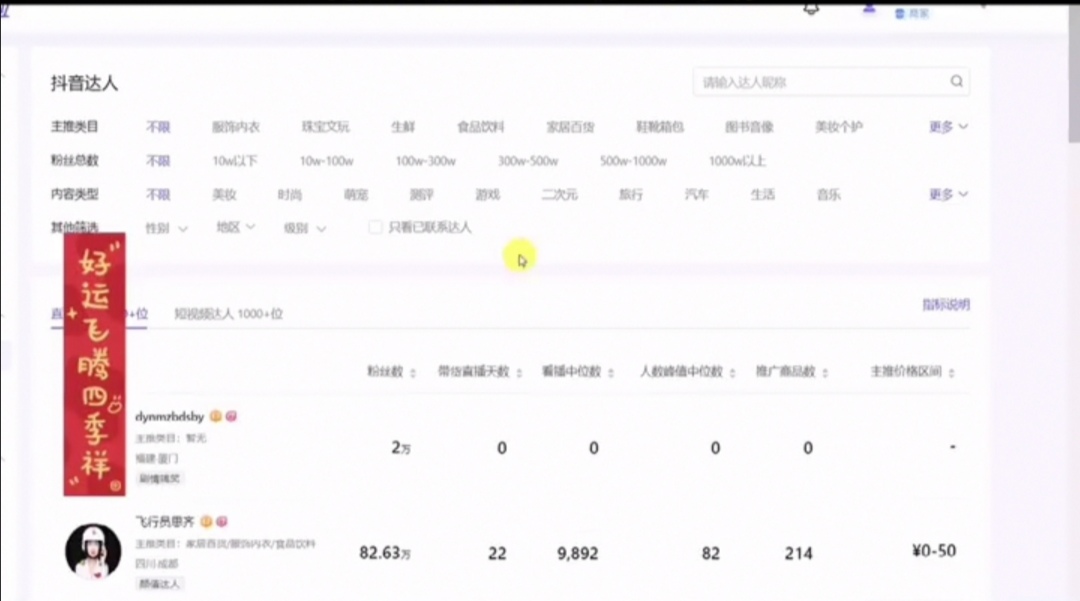
Task: Filter category by 鞋靴箱包
Action: 660,127
